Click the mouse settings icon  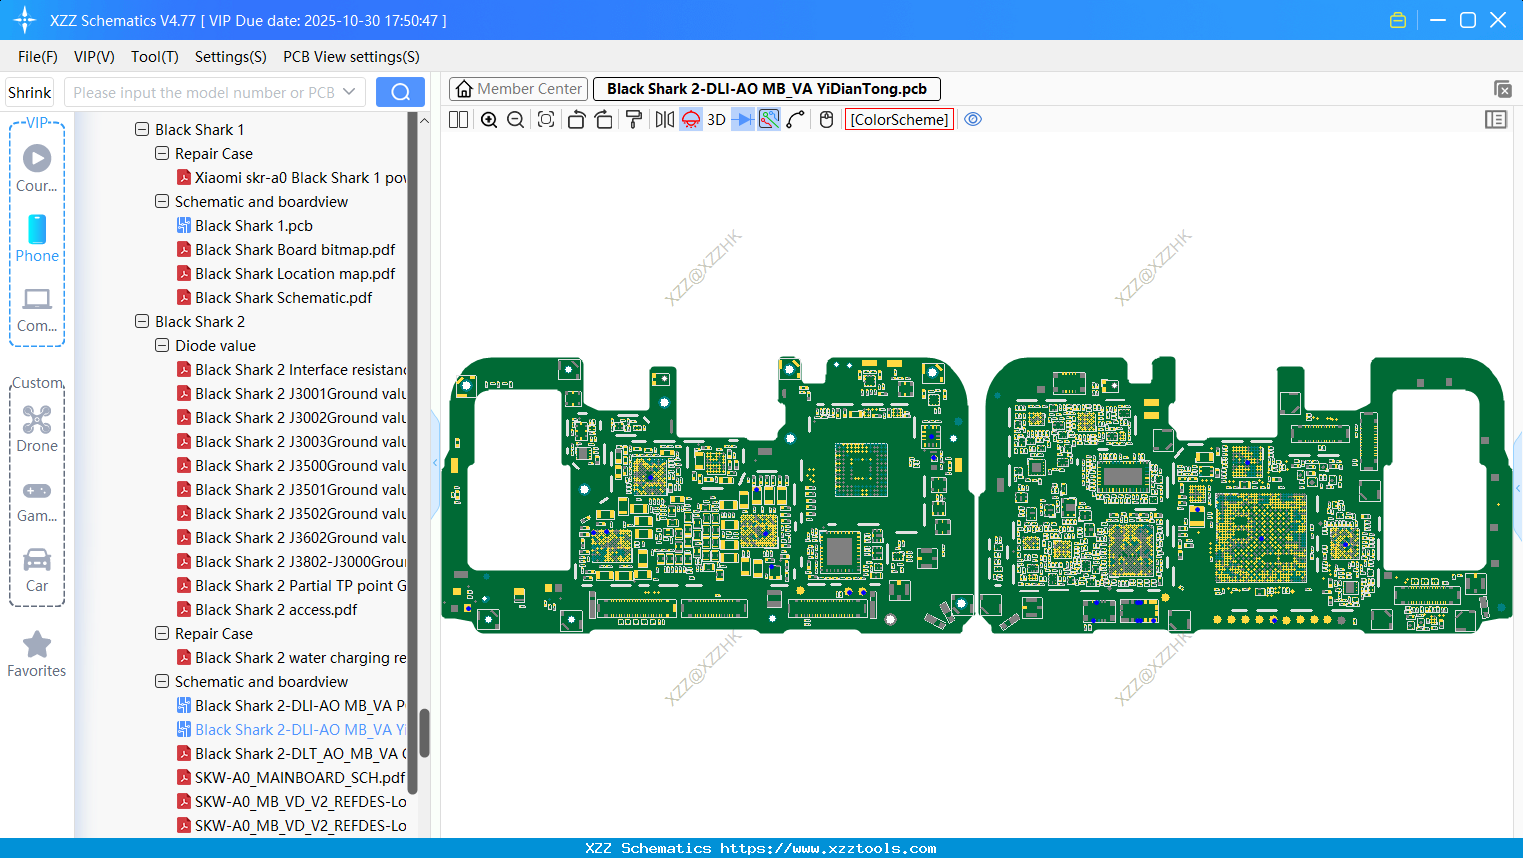point(826,120)
